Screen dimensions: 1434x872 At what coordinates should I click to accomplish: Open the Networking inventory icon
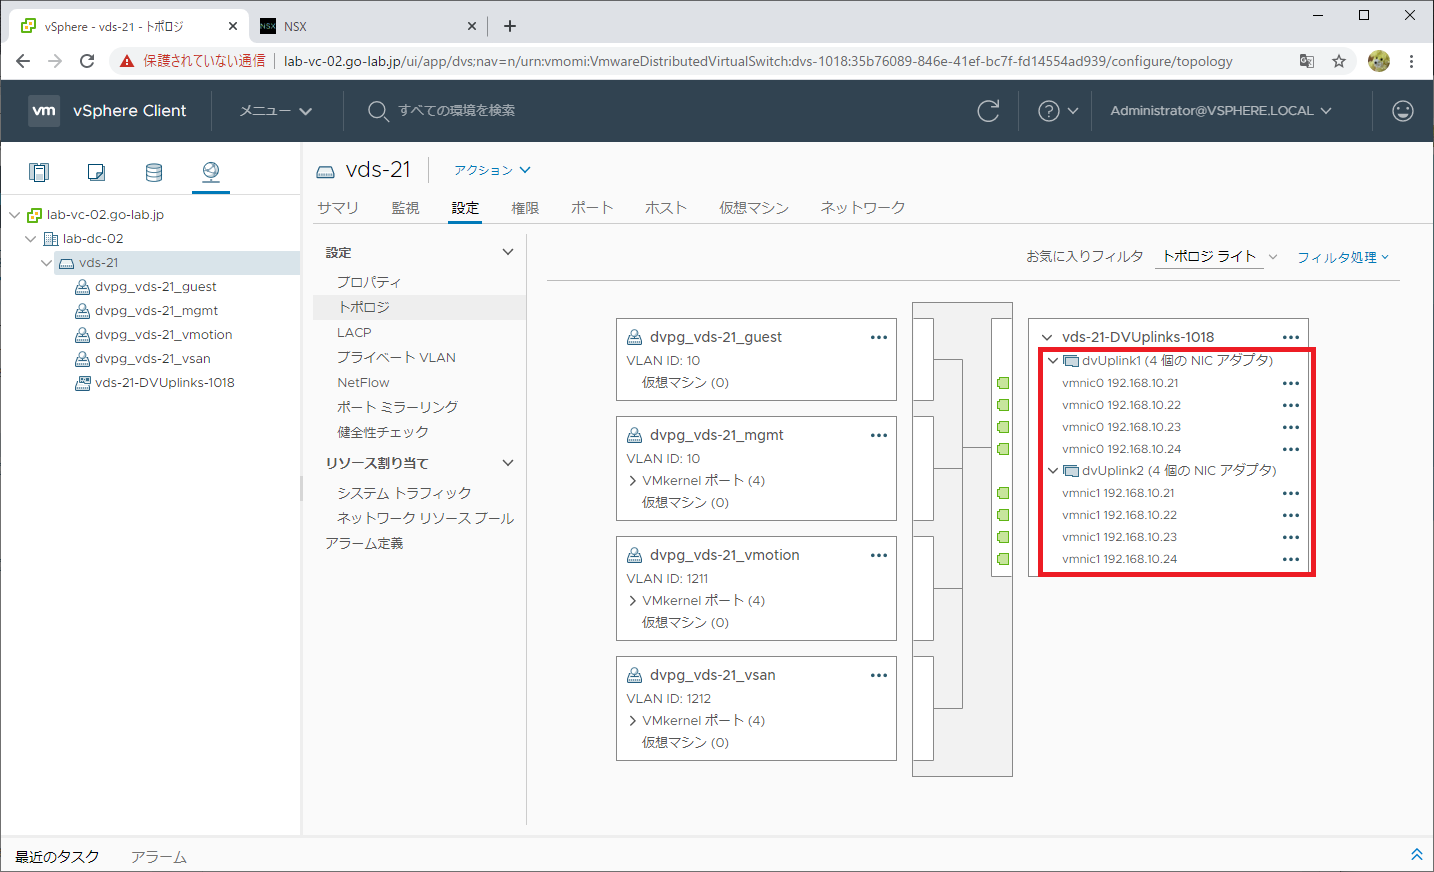tap(211, 172)
